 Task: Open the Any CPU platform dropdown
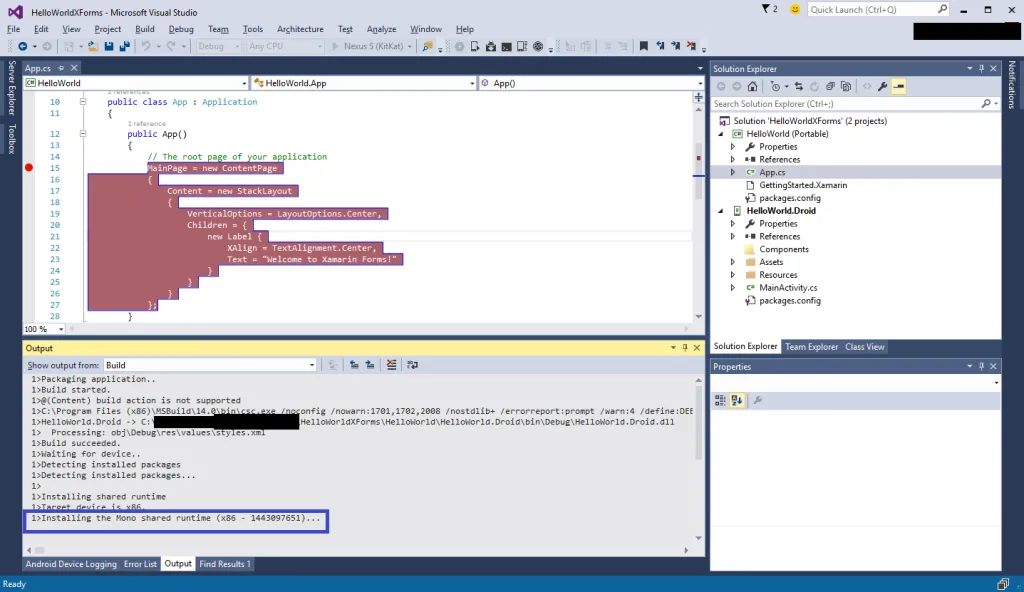coord(285,46)
